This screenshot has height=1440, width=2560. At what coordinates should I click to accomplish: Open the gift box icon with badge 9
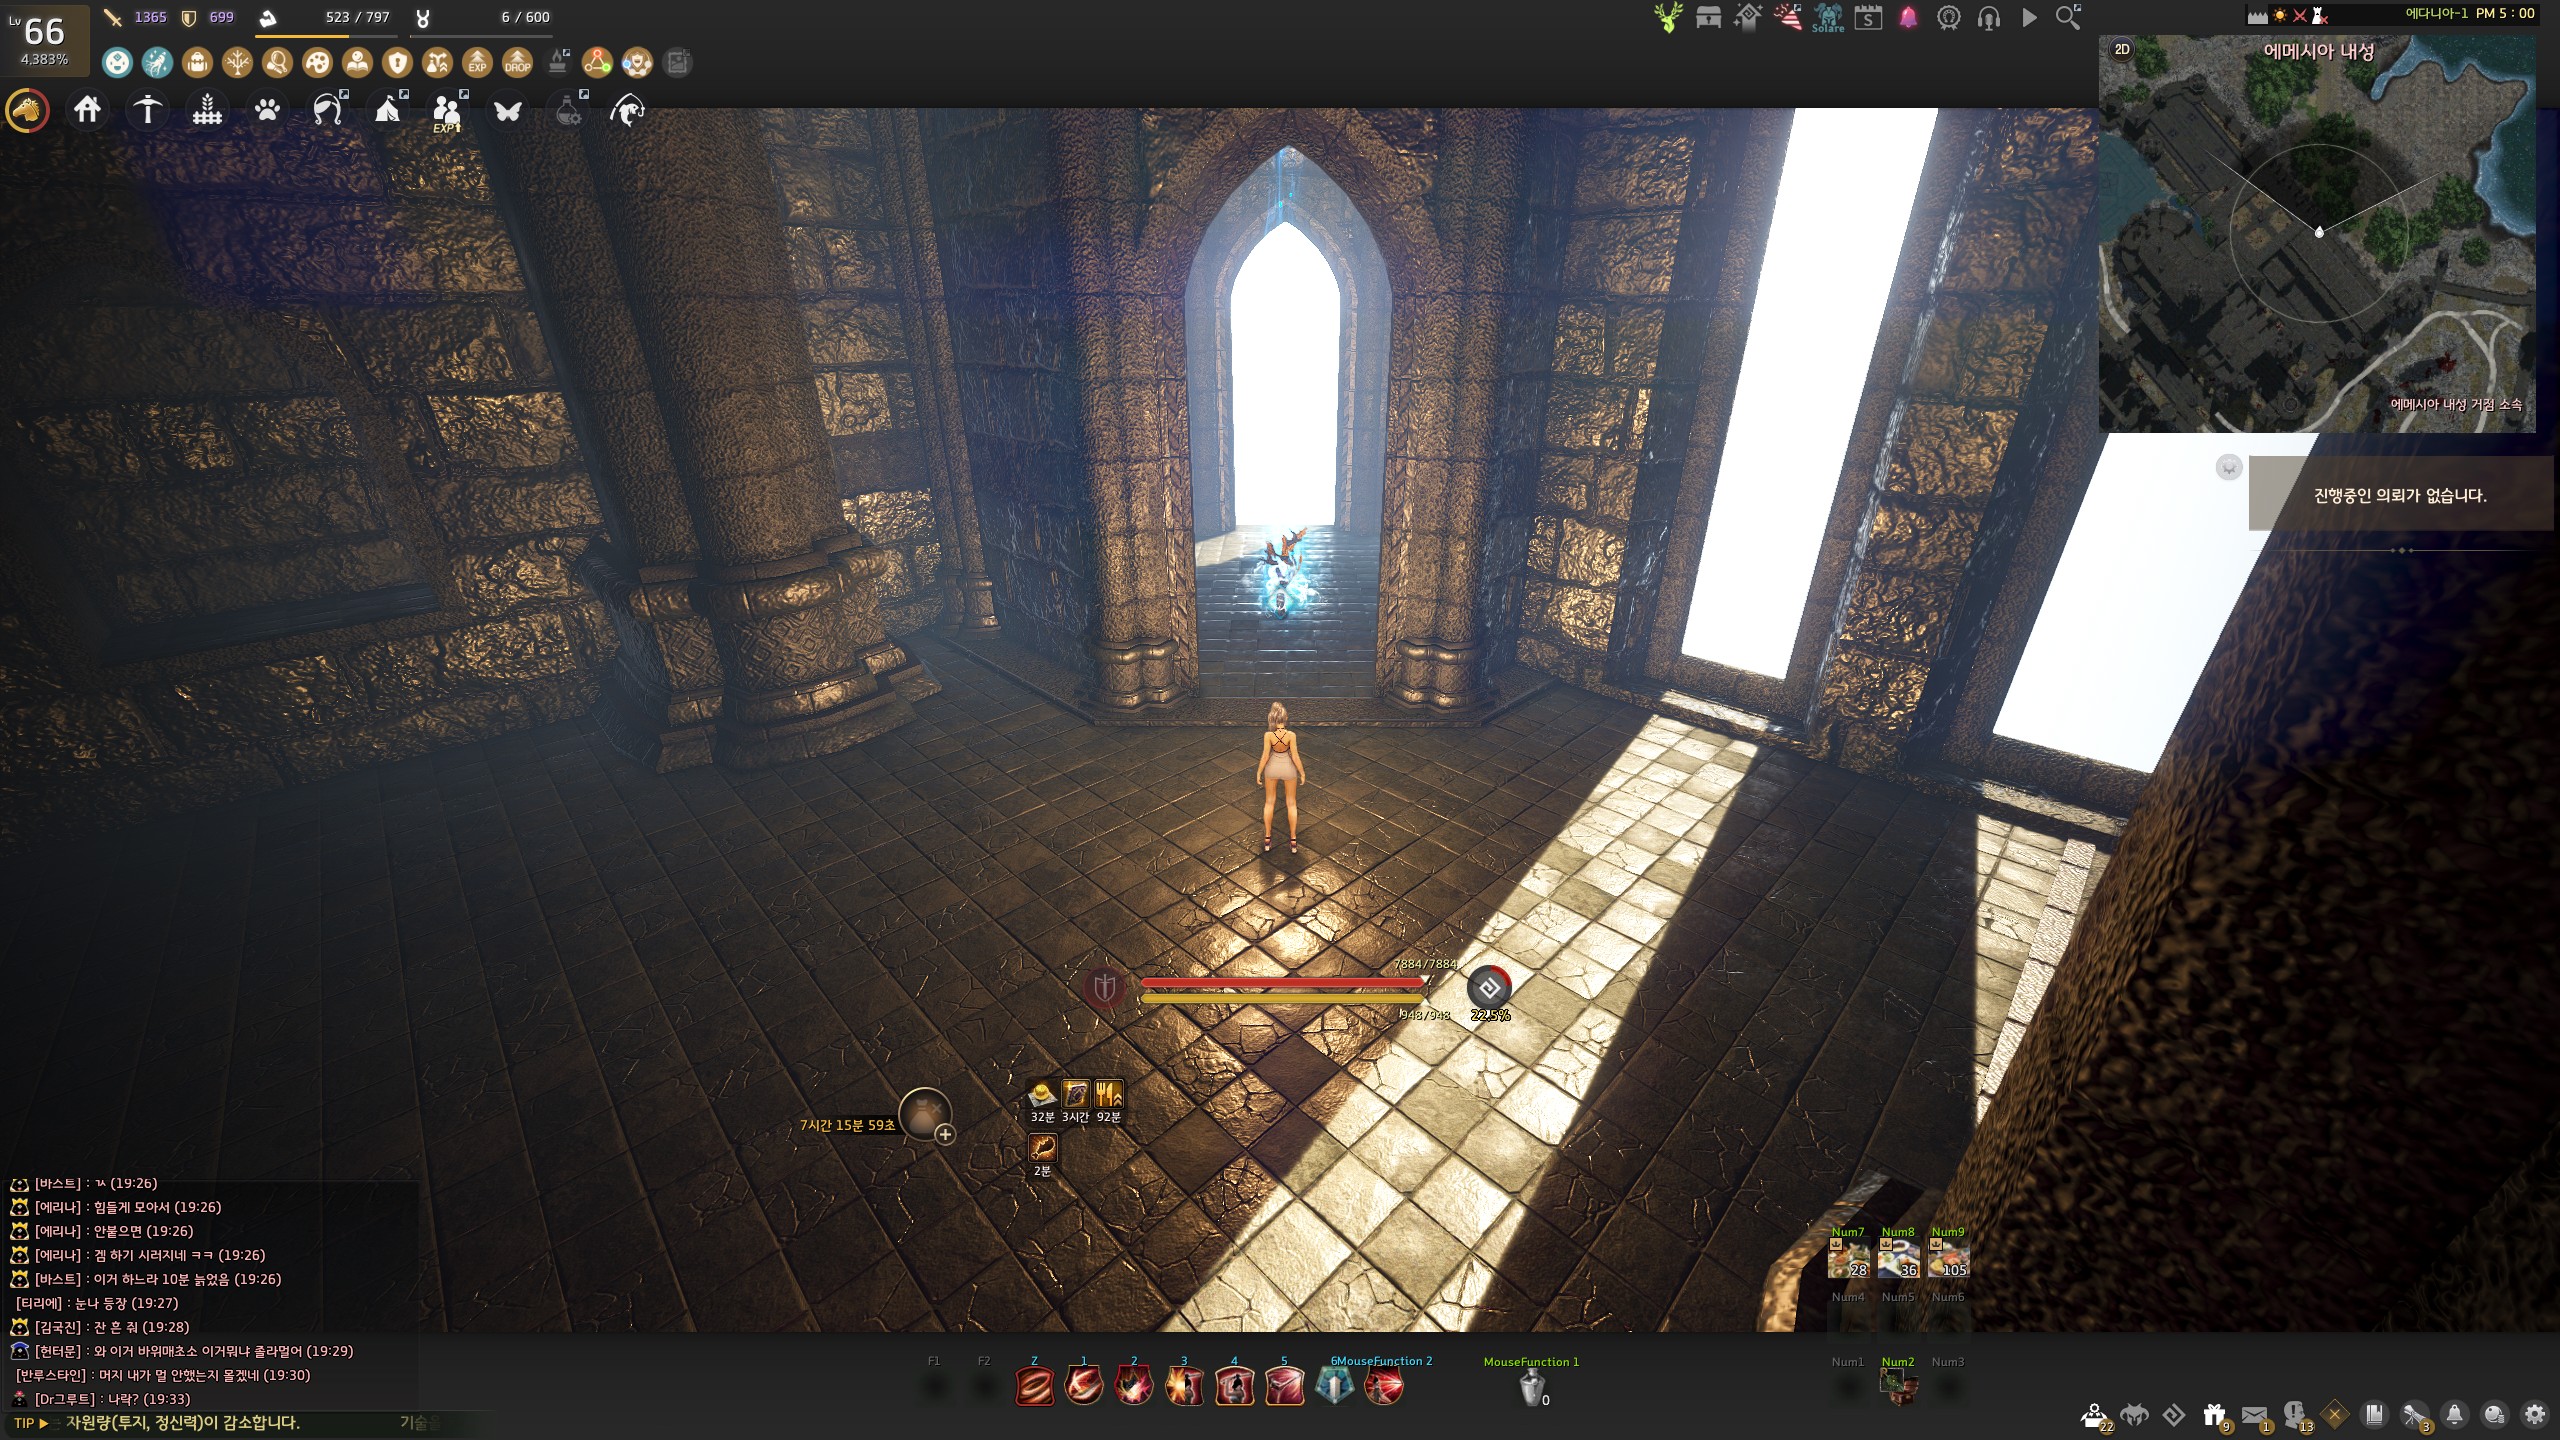(2214, 1415)
